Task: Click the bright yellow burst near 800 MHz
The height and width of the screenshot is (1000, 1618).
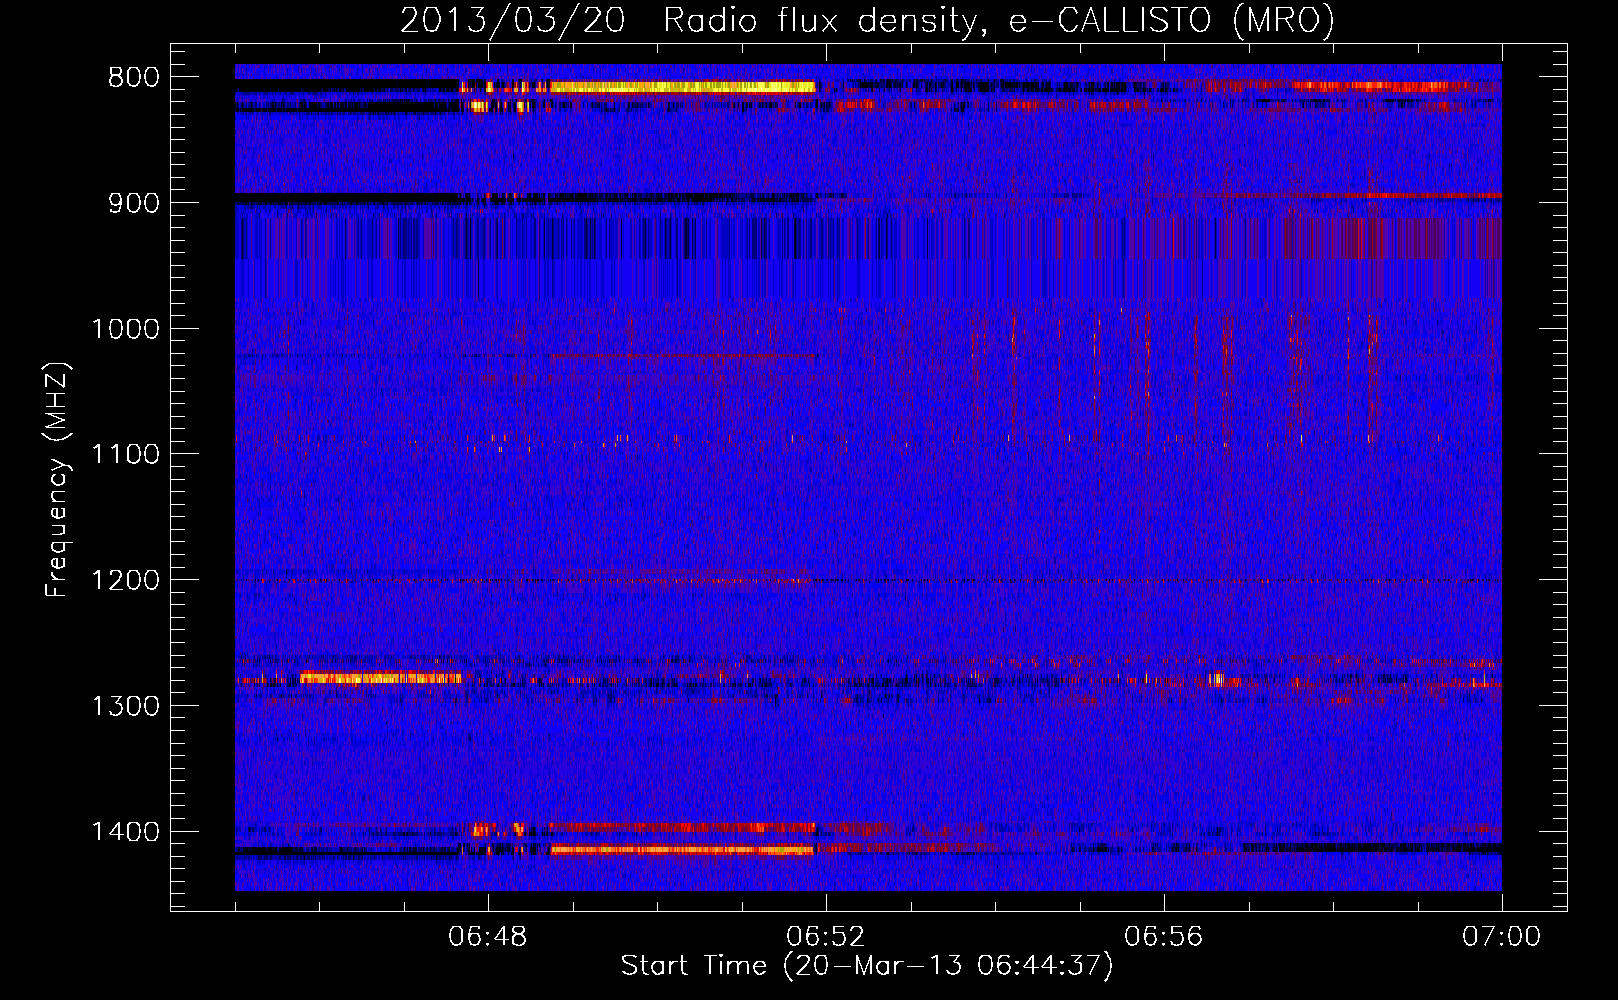Action: coord(682,87)
